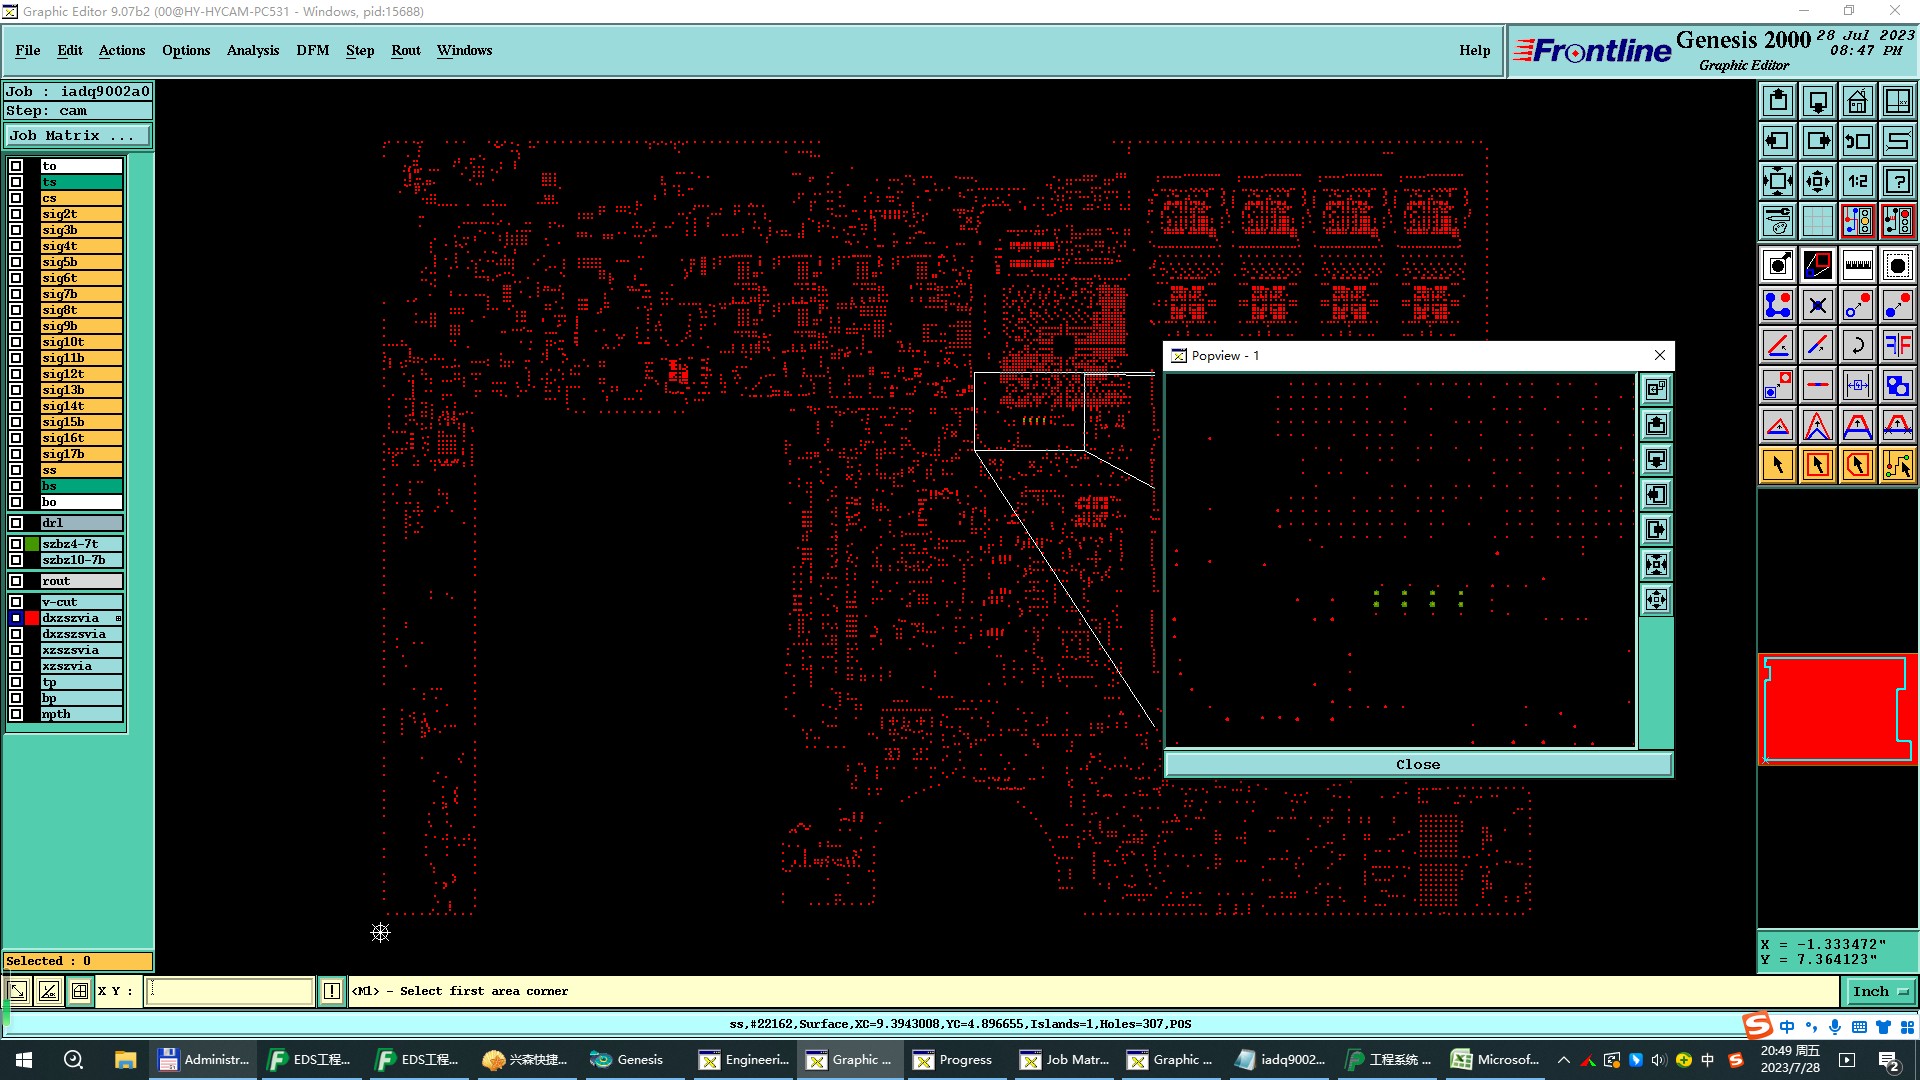This screenshot has height=1080, width=1920.
Task: Click the pan left icon
Action: (x=1777, y=141)
